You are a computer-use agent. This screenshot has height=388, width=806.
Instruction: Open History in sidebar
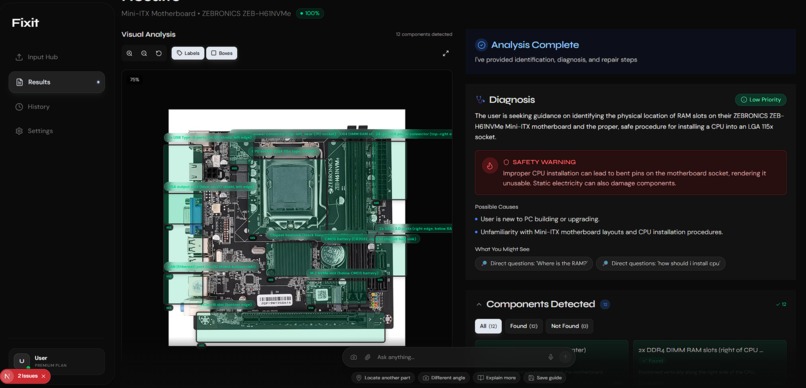(57, 106)
